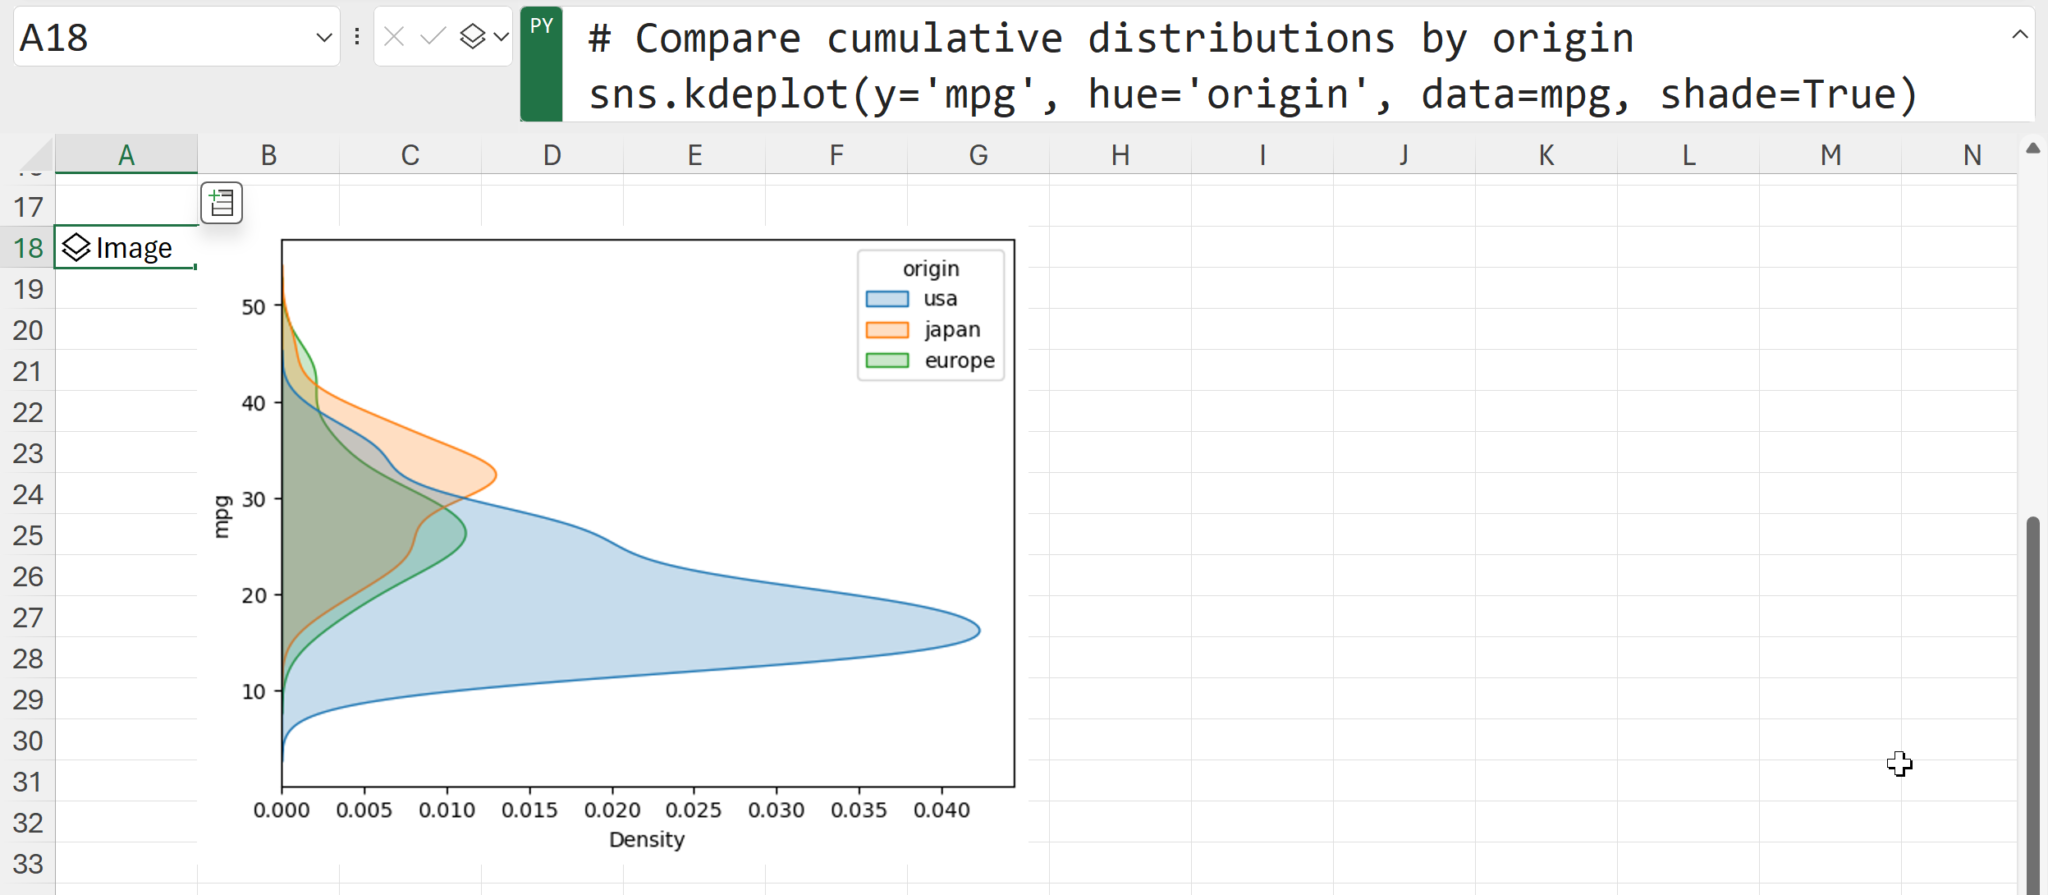This screenshot has height=895, width=2048.
Task: Select row 32 header
Action: [x=28, y=821]
